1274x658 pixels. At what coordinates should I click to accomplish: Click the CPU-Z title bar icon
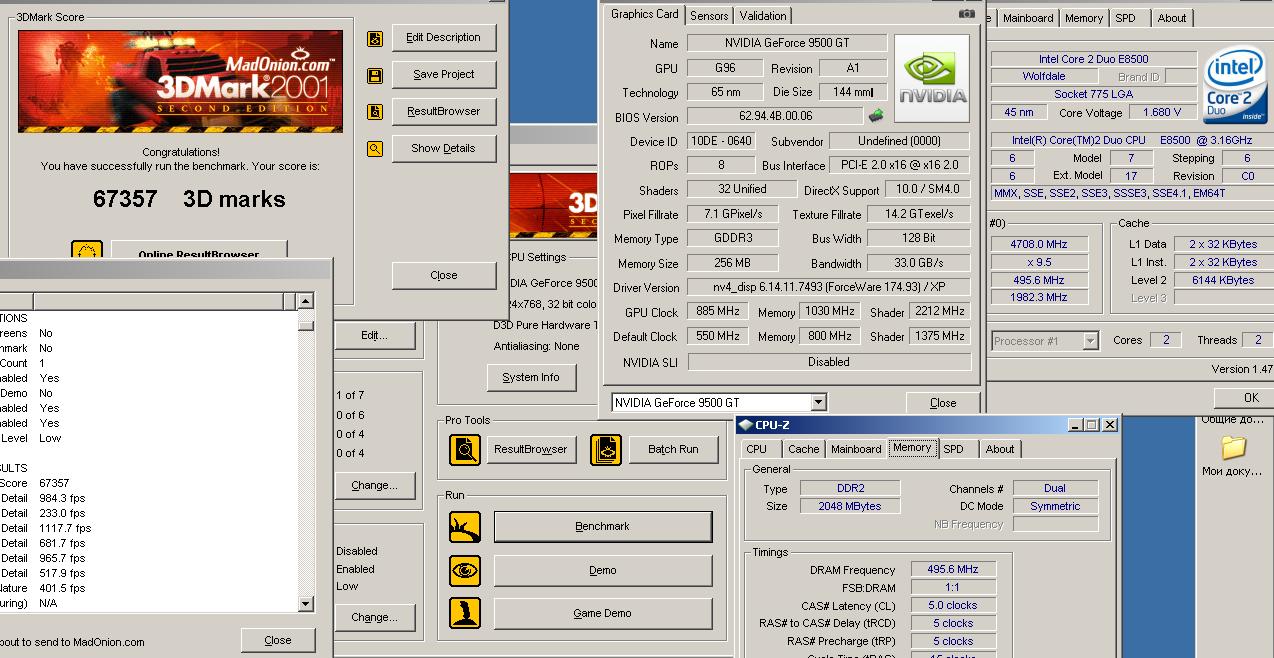746,425
